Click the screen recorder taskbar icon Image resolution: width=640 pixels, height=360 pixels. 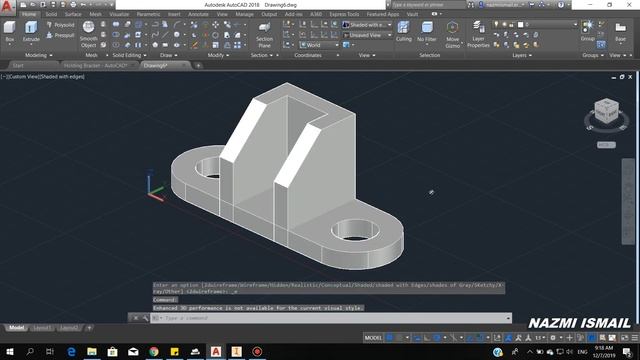pos(257,351)
